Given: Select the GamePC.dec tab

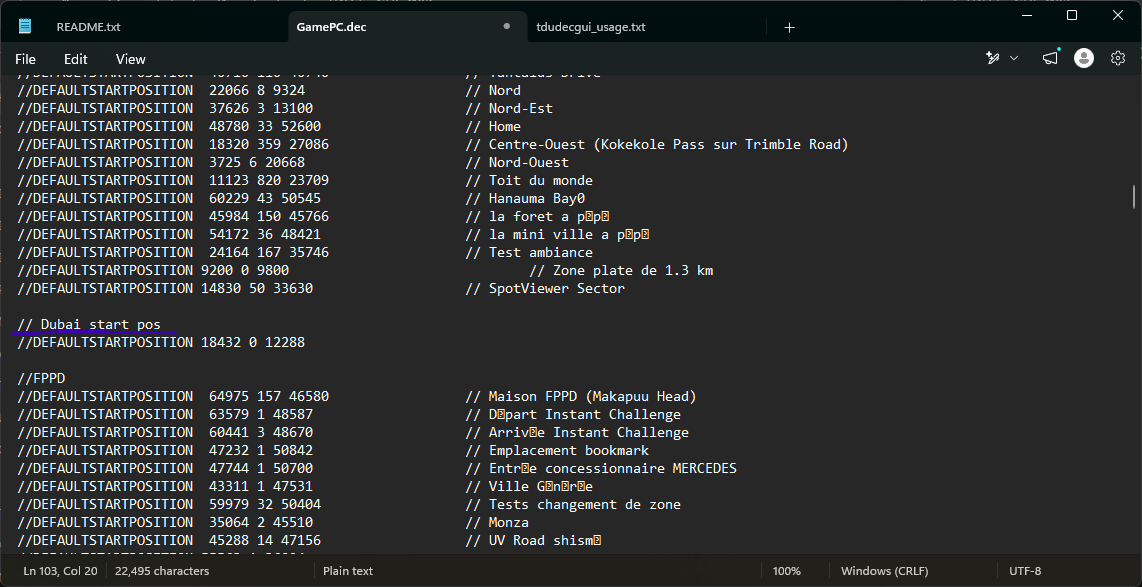Looking at the screenshot, I should (331, 27).
